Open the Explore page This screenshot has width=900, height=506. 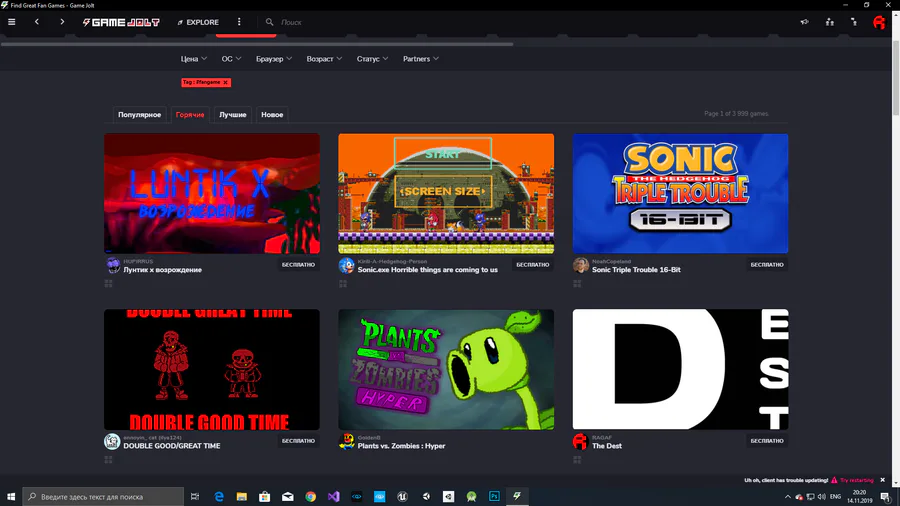coord(198,22)
